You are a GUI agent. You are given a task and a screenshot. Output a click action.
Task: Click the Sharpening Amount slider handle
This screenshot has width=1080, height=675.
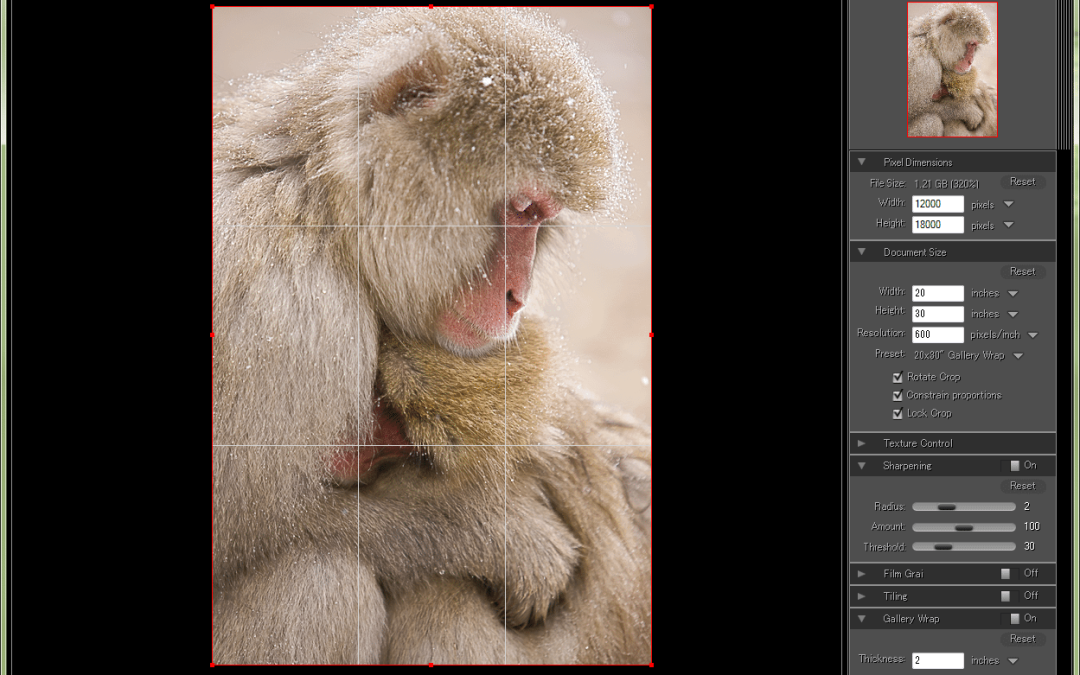coord(964,527)
